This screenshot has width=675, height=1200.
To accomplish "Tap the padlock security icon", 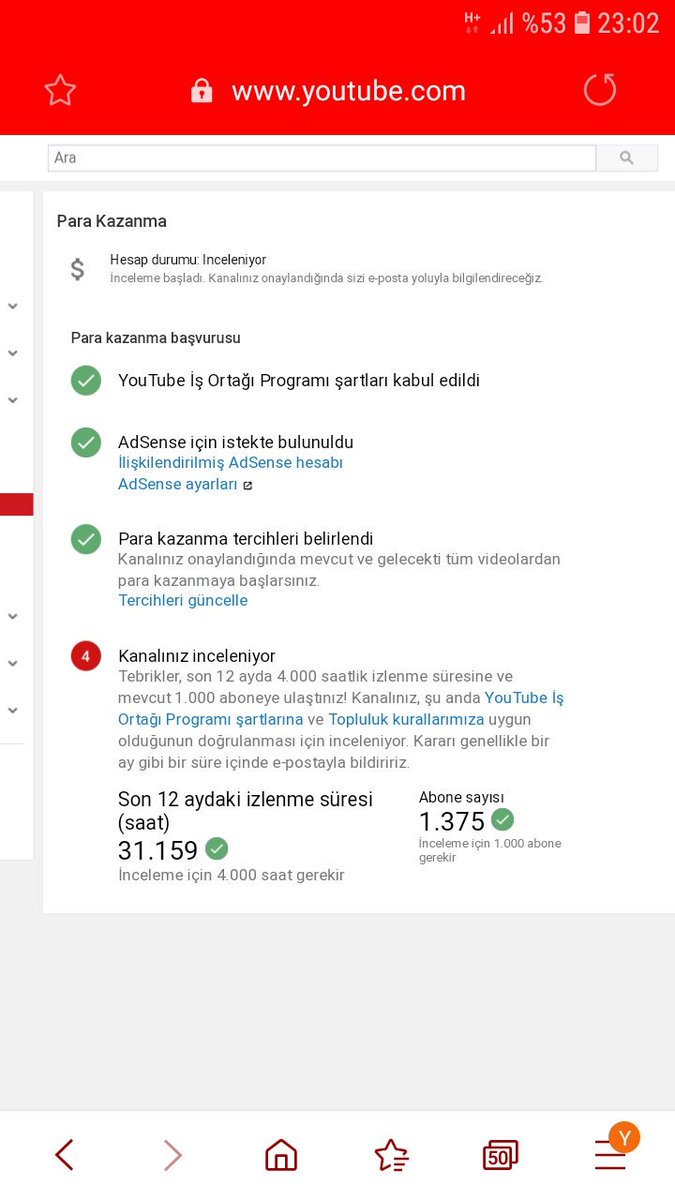I will pyautogui.click(x=202, y=91).
